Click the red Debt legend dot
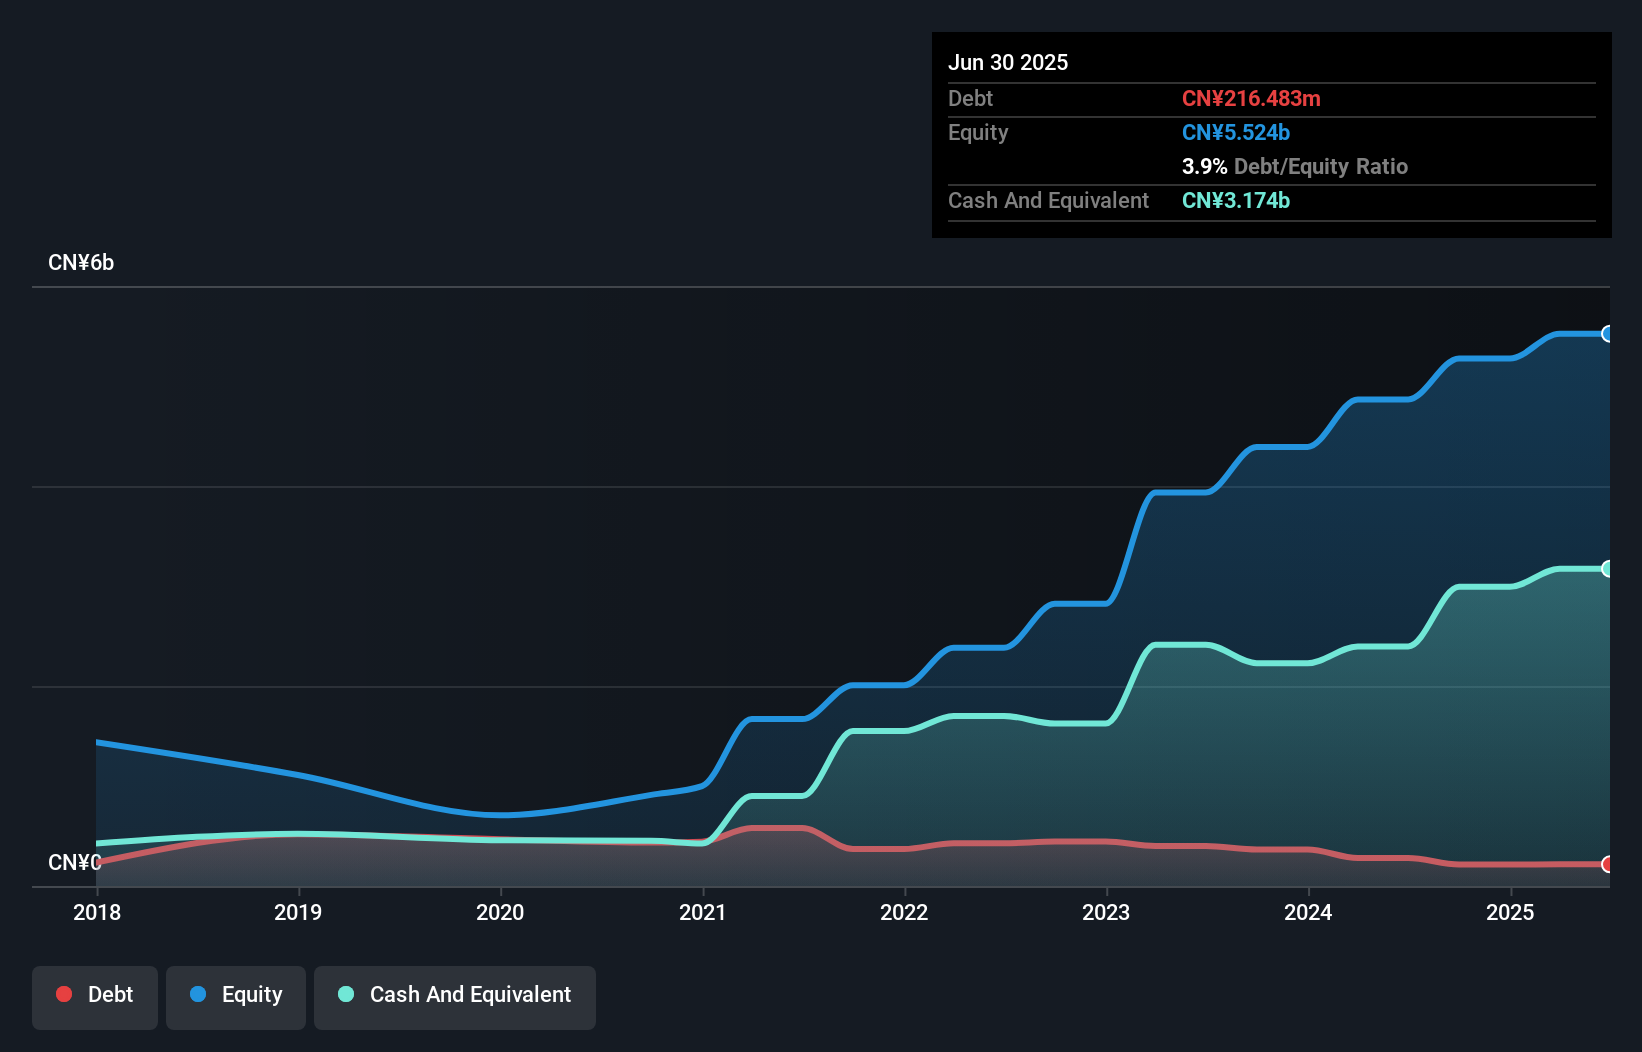Viewport: 1642px width, 1052px height. click(x=63, y=994)
